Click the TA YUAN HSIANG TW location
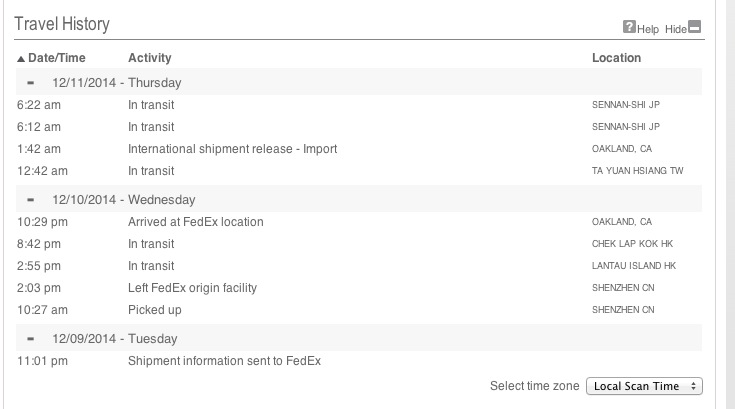Screen dimensions: 735x409 (x=638, y=171)
